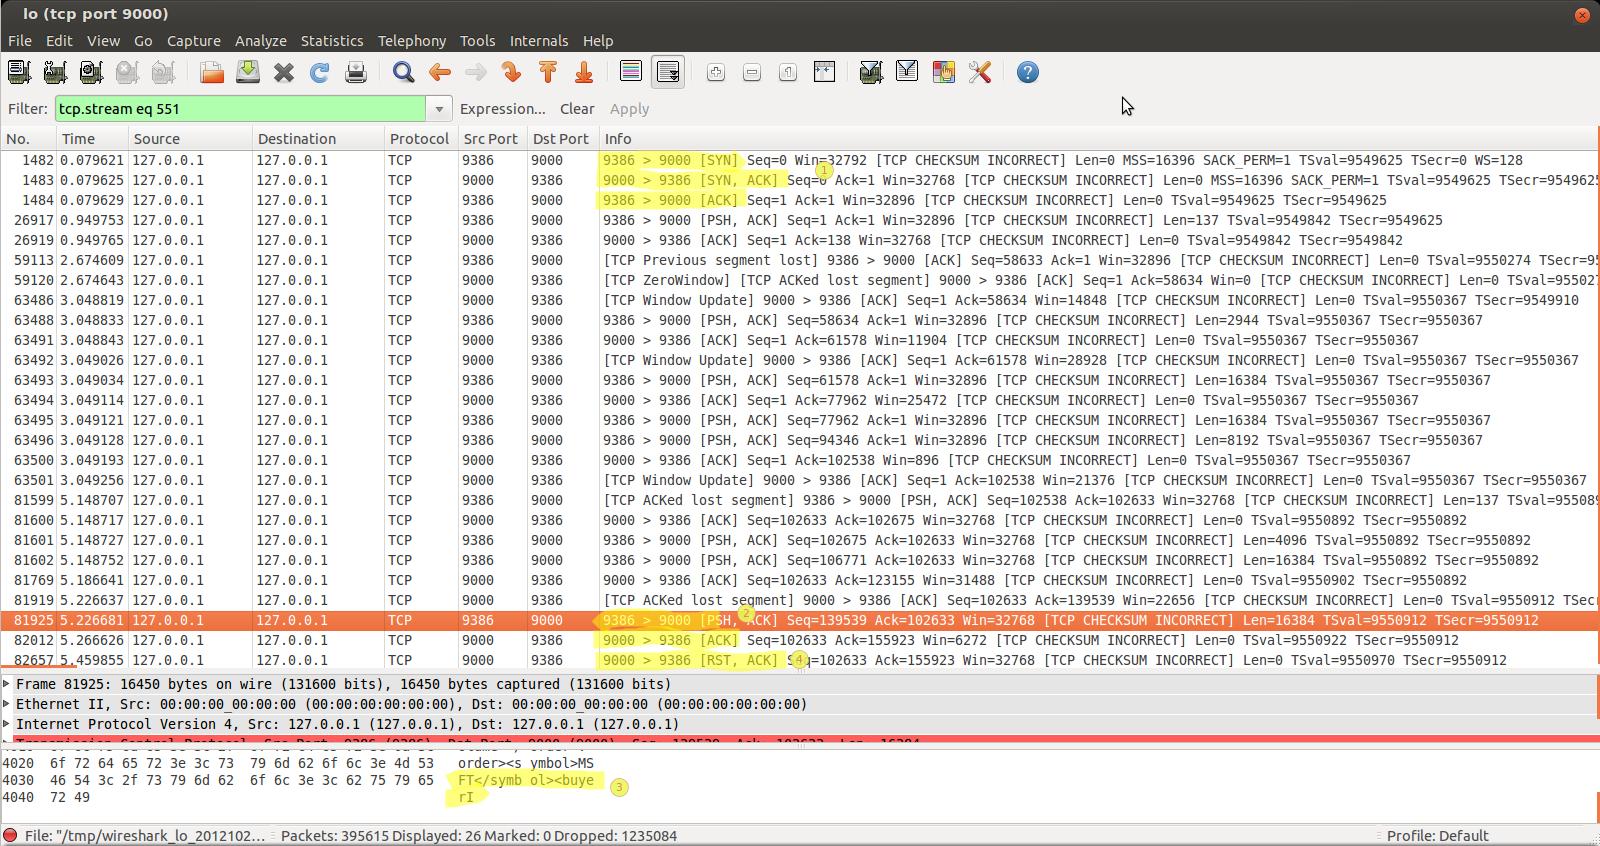This screenshot has width=1600, height=846.
Task: Open the capture interfaces list icon
Action: click(x=19, y=72)
